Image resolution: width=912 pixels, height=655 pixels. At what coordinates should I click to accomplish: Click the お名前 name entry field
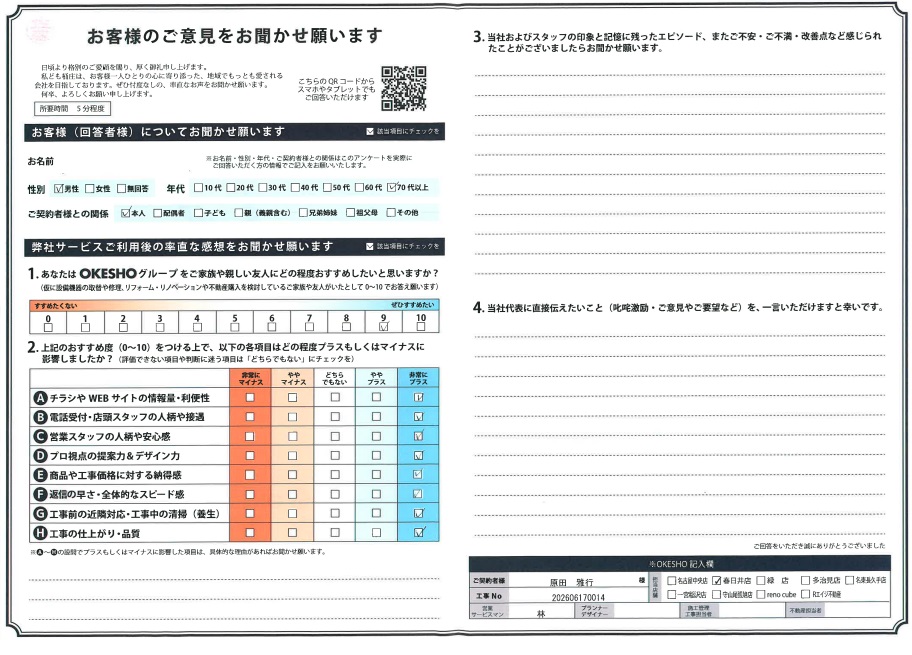pos(129,162)
